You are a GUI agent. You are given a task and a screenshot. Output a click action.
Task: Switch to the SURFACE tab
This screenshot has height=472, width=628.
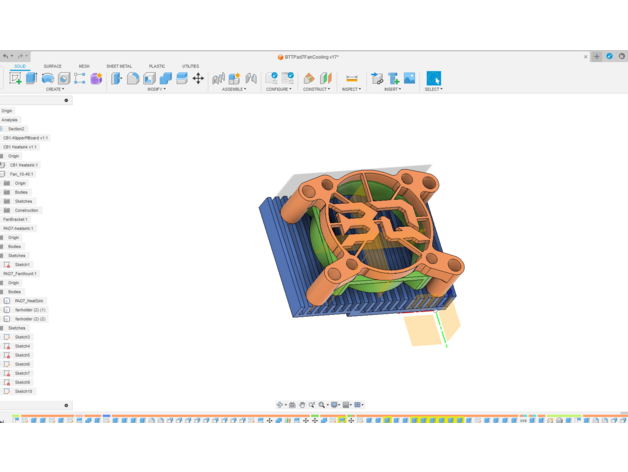coord(52,66)
